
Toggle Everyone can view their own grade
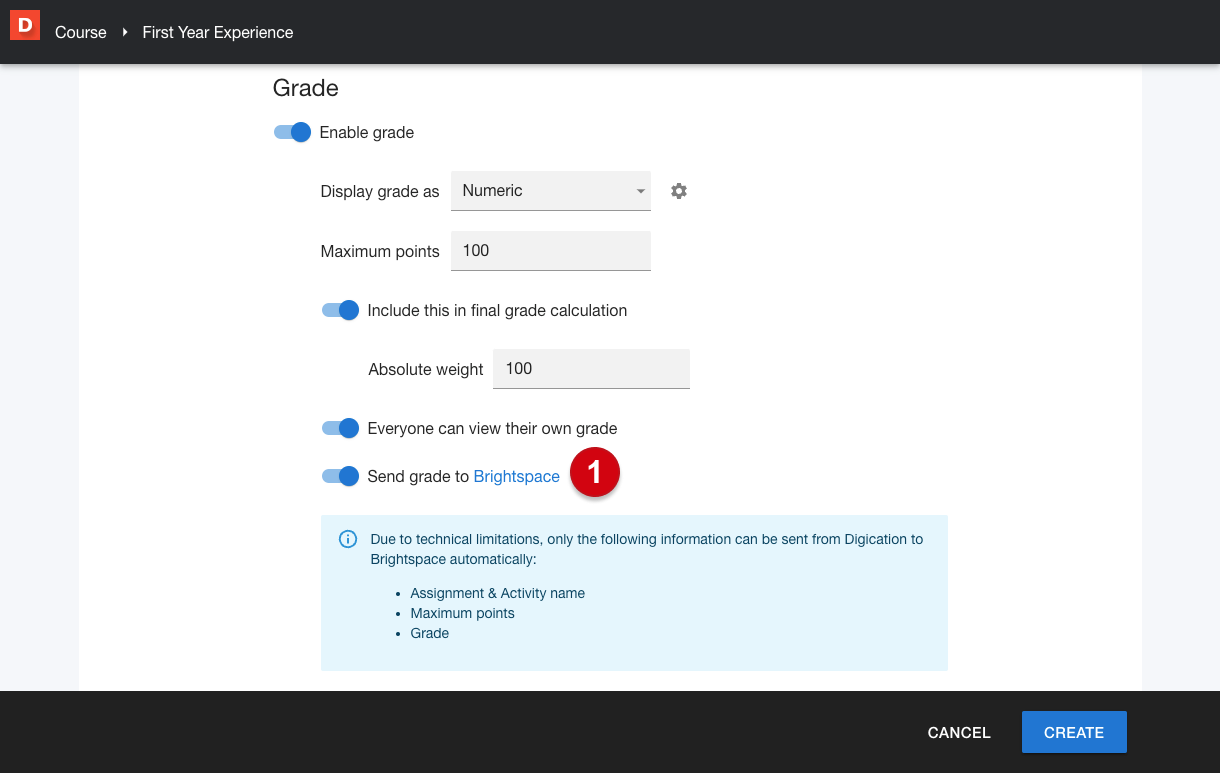click(x=340, y=428)
